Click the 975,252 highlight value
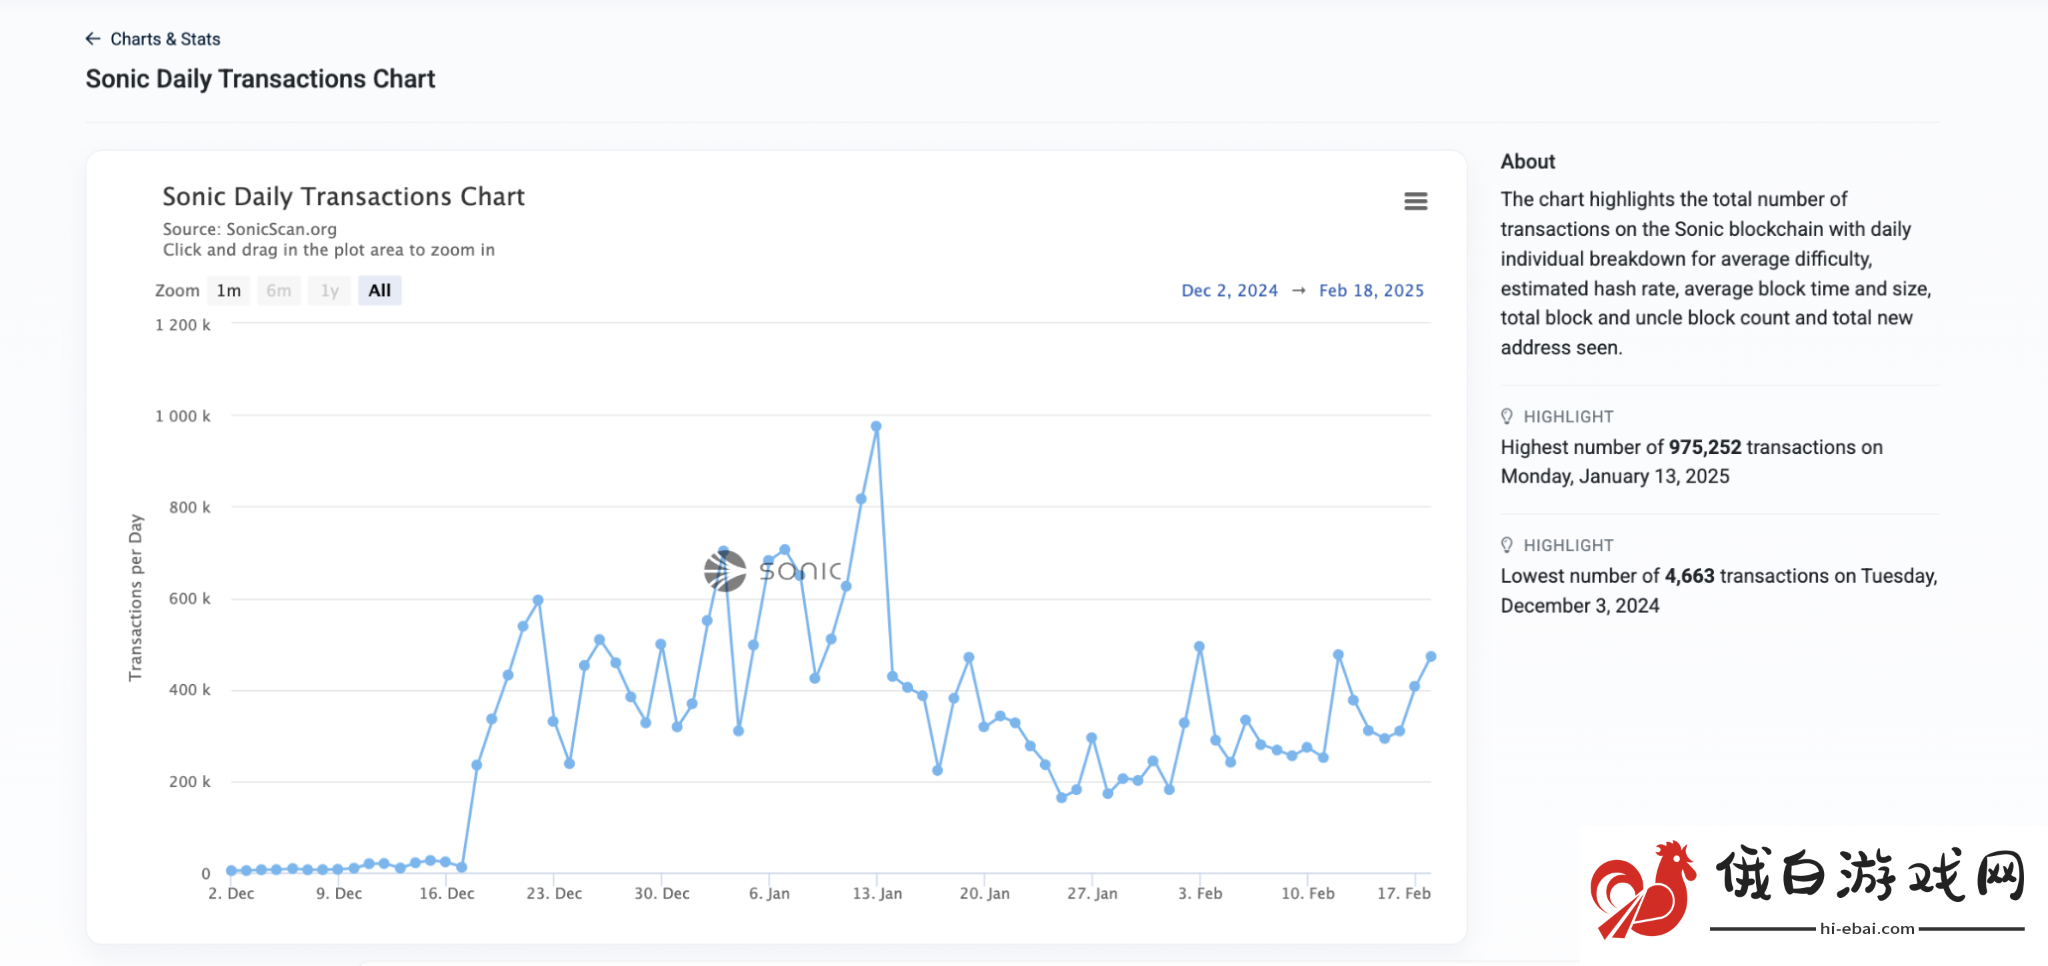This screenshot has width=2048, height=966. pos(1705,447)
